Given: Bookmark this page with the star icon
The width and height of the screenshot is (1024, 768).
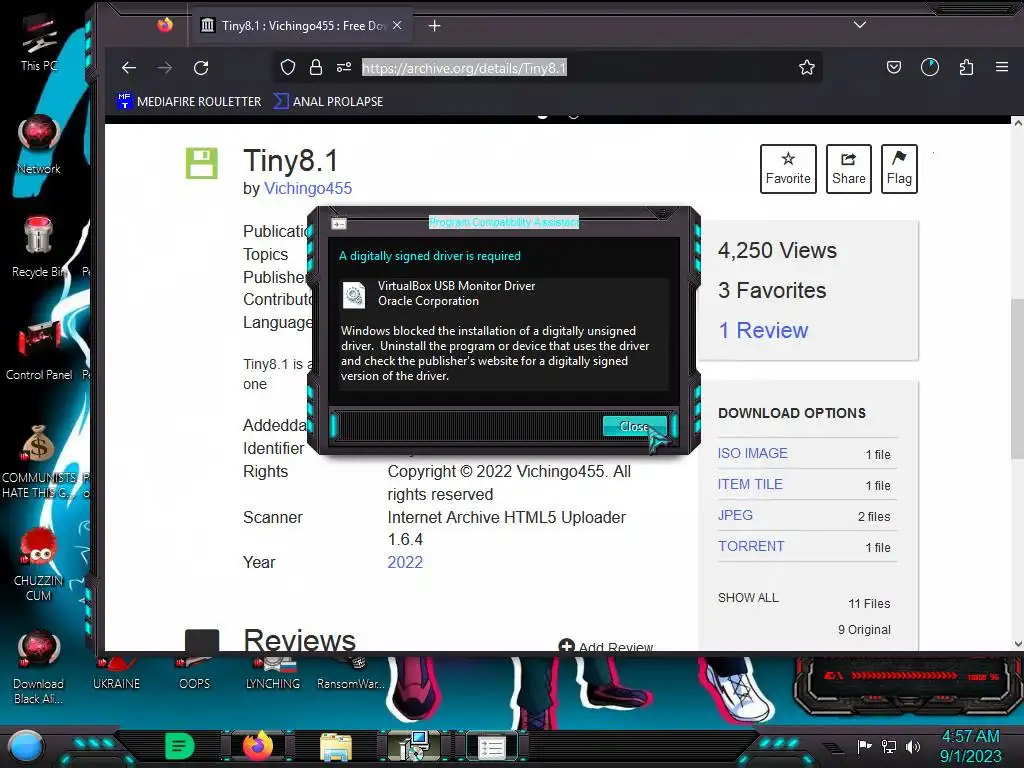Looking at the screenshot, I should click(807, 67).
